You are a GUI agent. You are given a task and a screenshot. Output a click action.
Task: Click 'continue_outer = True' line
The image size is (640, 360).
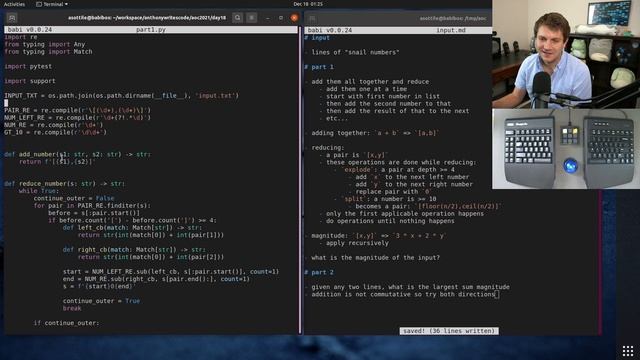(x=101, y=301)
